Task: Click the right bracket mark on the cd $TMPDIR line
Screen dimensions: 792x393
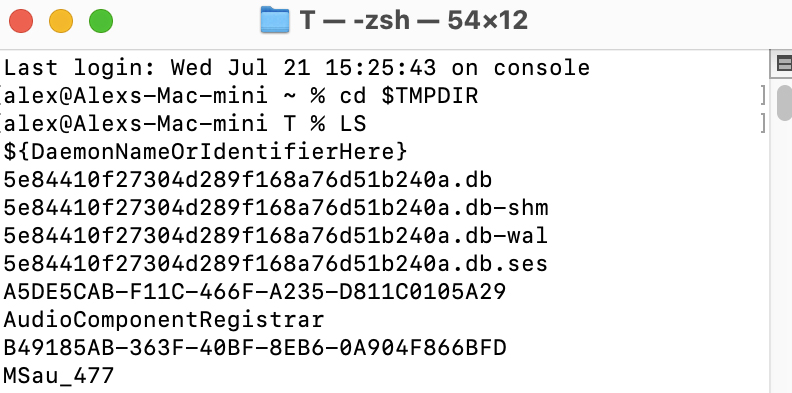Action: [764, 95]
